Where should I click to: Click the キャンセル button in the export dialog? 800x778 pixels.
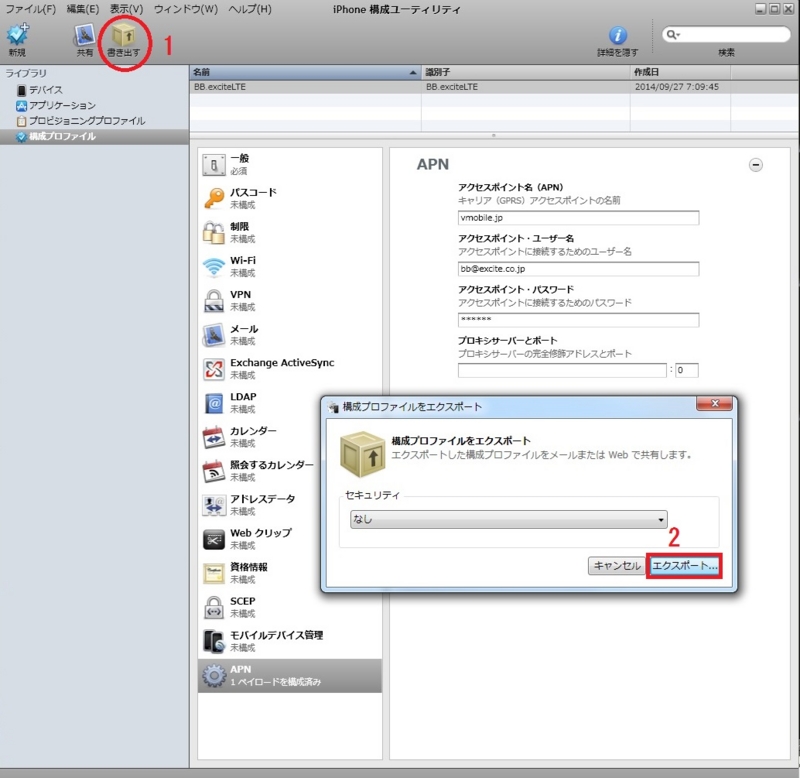click(616, 566)
